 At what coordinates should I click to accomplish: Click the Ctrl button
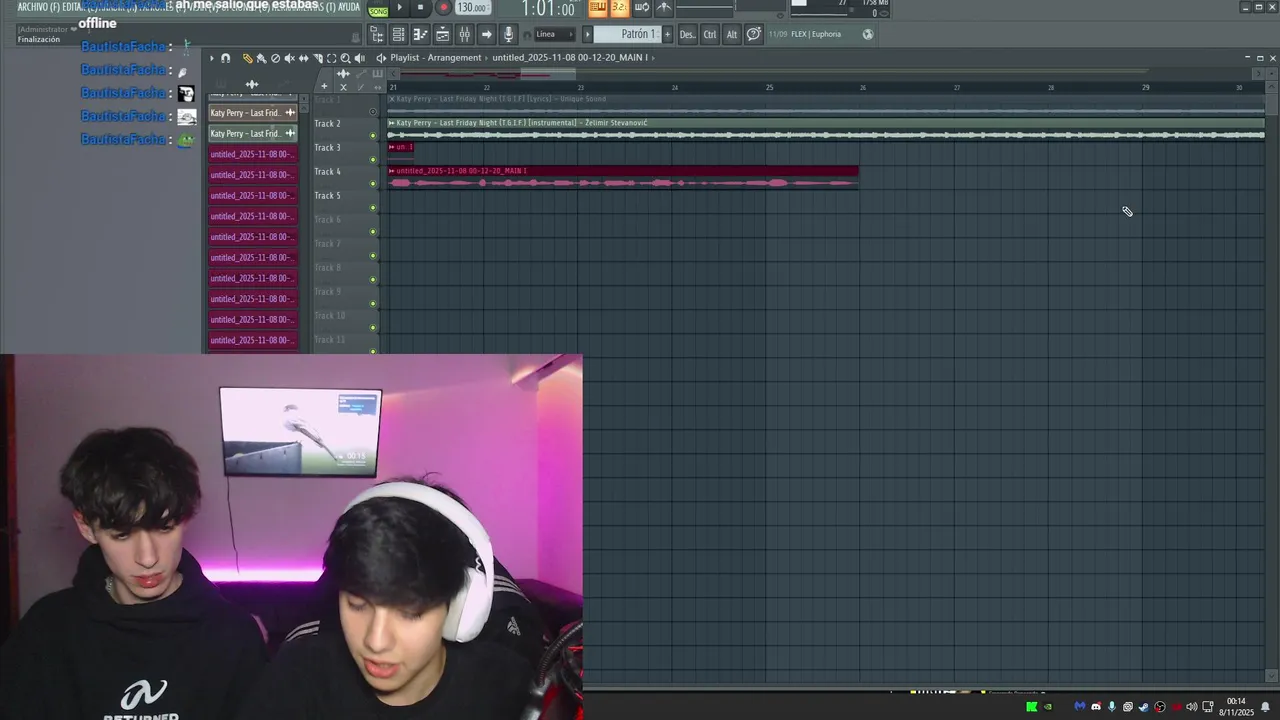pos(710,34)
